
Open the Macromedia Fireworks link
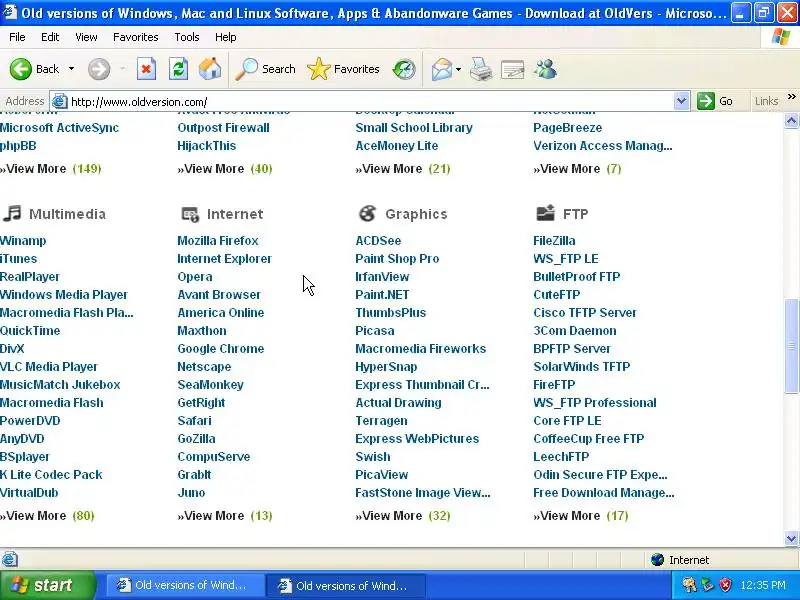[x=420, y=348]
